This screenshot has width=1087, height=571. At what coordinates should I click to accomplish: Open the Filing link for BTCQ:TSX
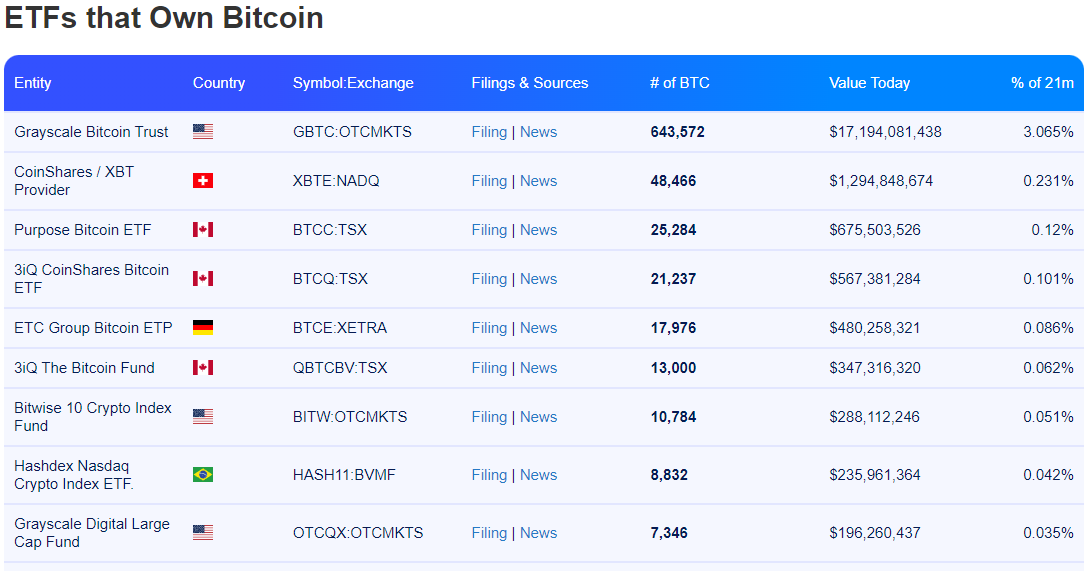click(489, 279)
